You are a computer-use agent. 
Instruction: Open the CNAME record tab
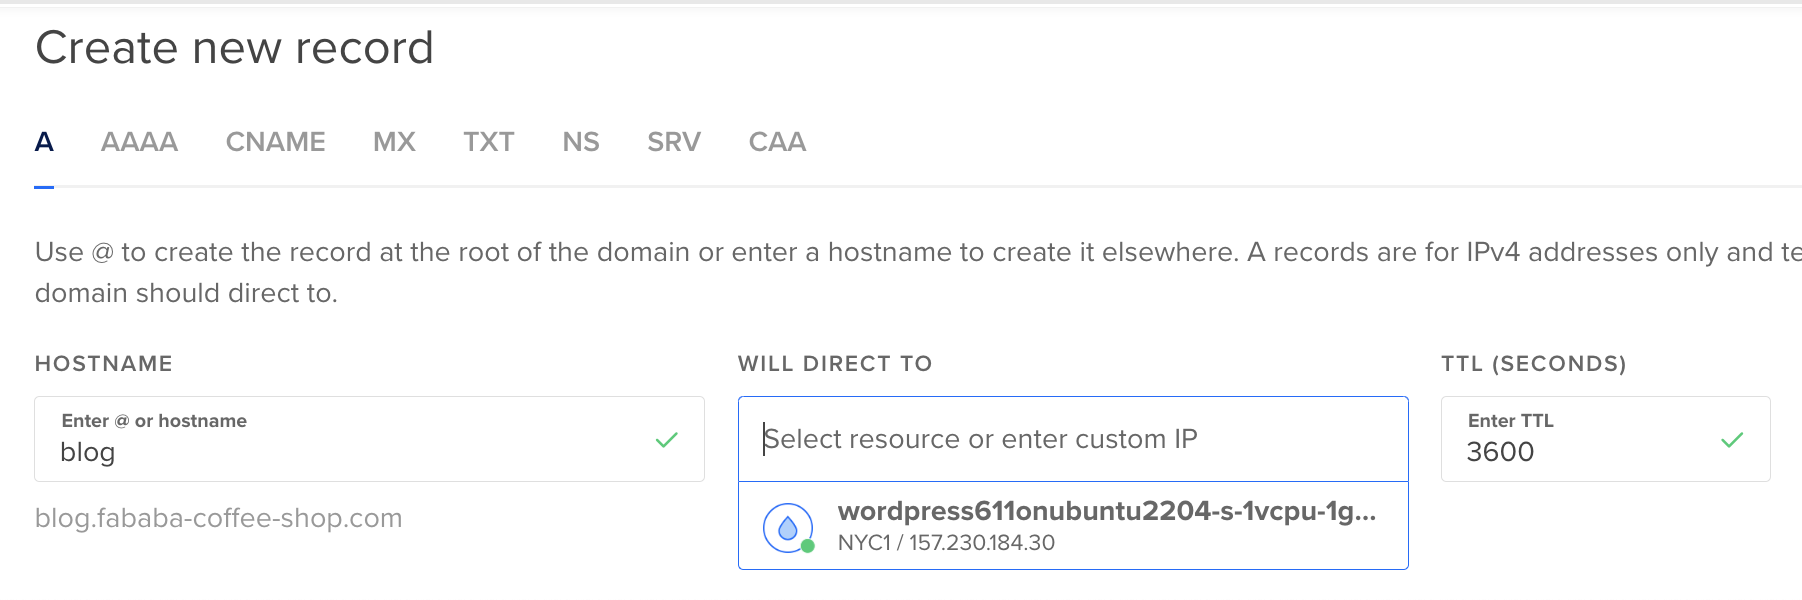(x=275, y=142)
